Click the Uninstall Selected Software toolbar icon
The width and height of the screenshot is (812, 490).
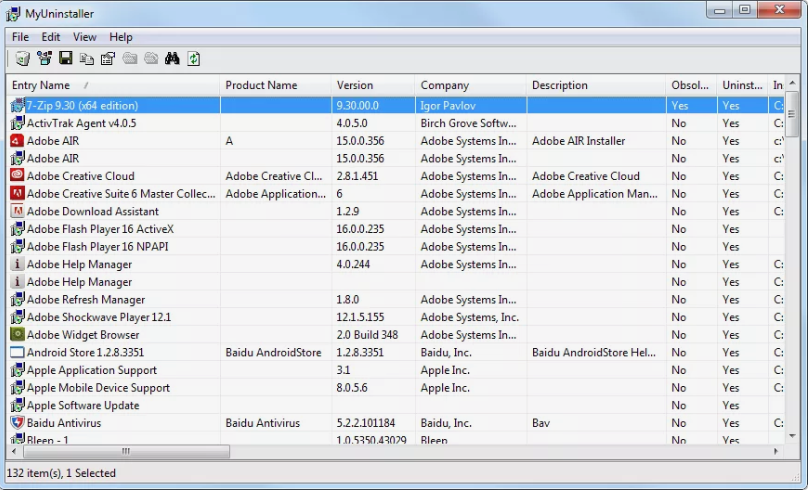(x=22, y=59)
